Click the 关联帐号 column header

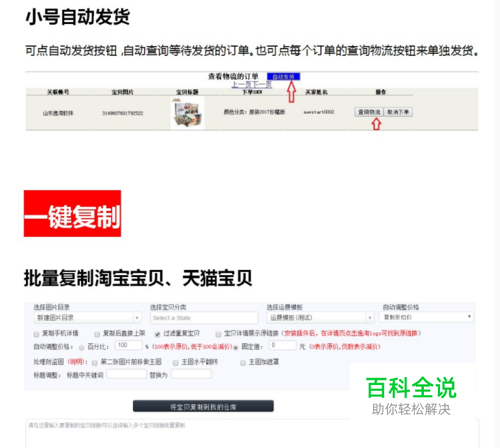coord(58,92)
